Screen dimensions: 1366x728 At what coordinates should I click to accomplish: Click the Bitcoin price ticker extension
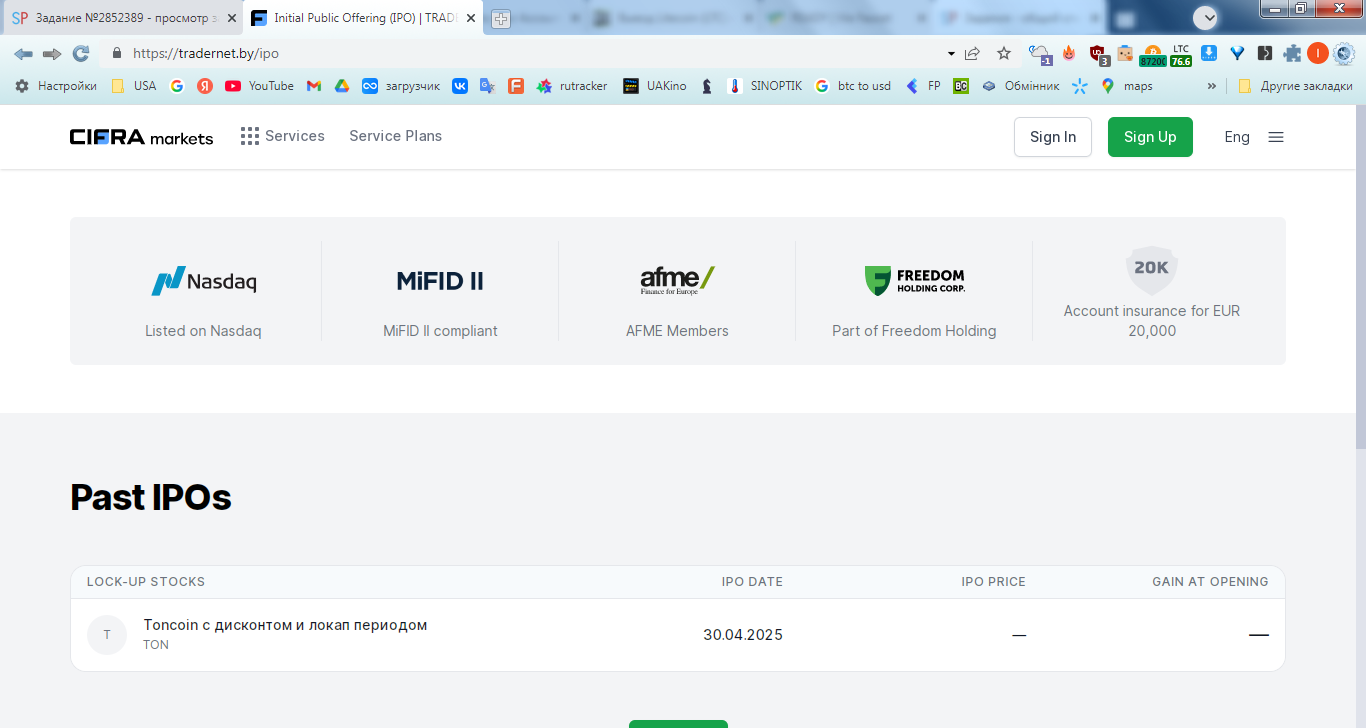click(x=1153, y=55)
